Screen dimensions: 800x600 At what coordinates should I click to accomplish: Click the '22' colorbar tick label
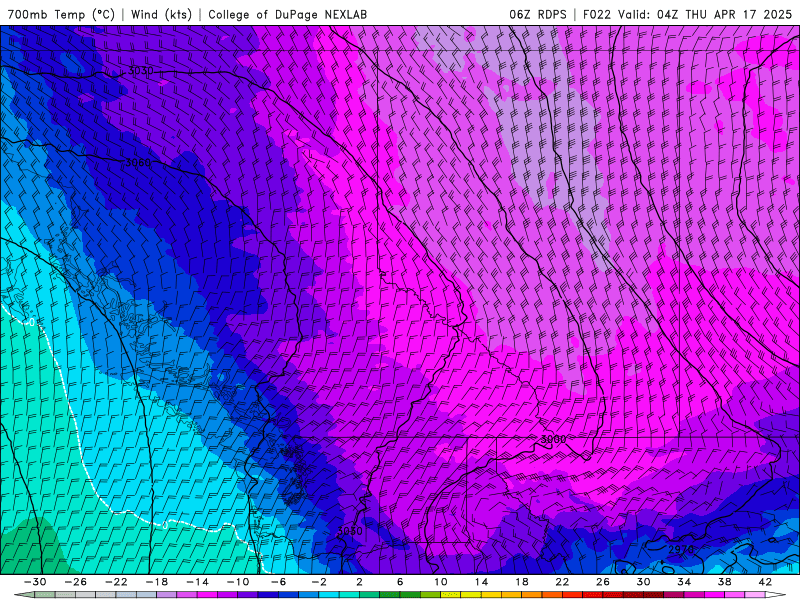click(x=562, y=582)
